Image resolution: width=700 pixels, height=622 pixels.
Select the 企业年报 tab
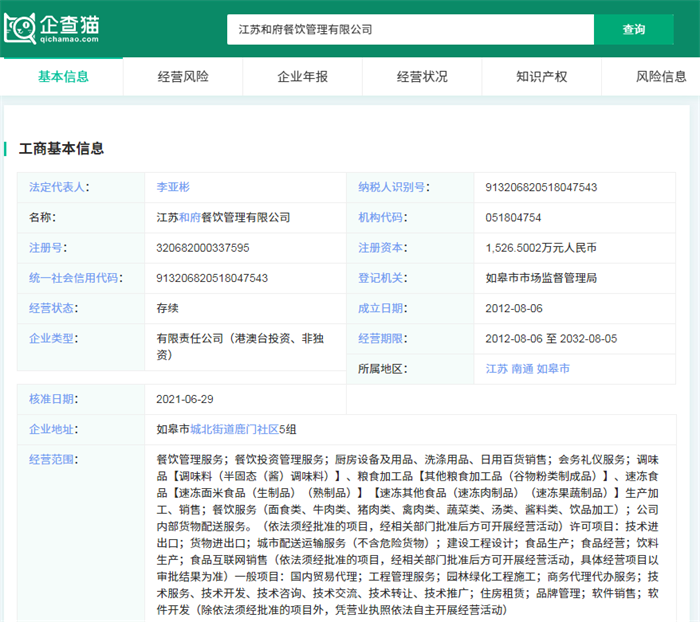coord(302,76)
